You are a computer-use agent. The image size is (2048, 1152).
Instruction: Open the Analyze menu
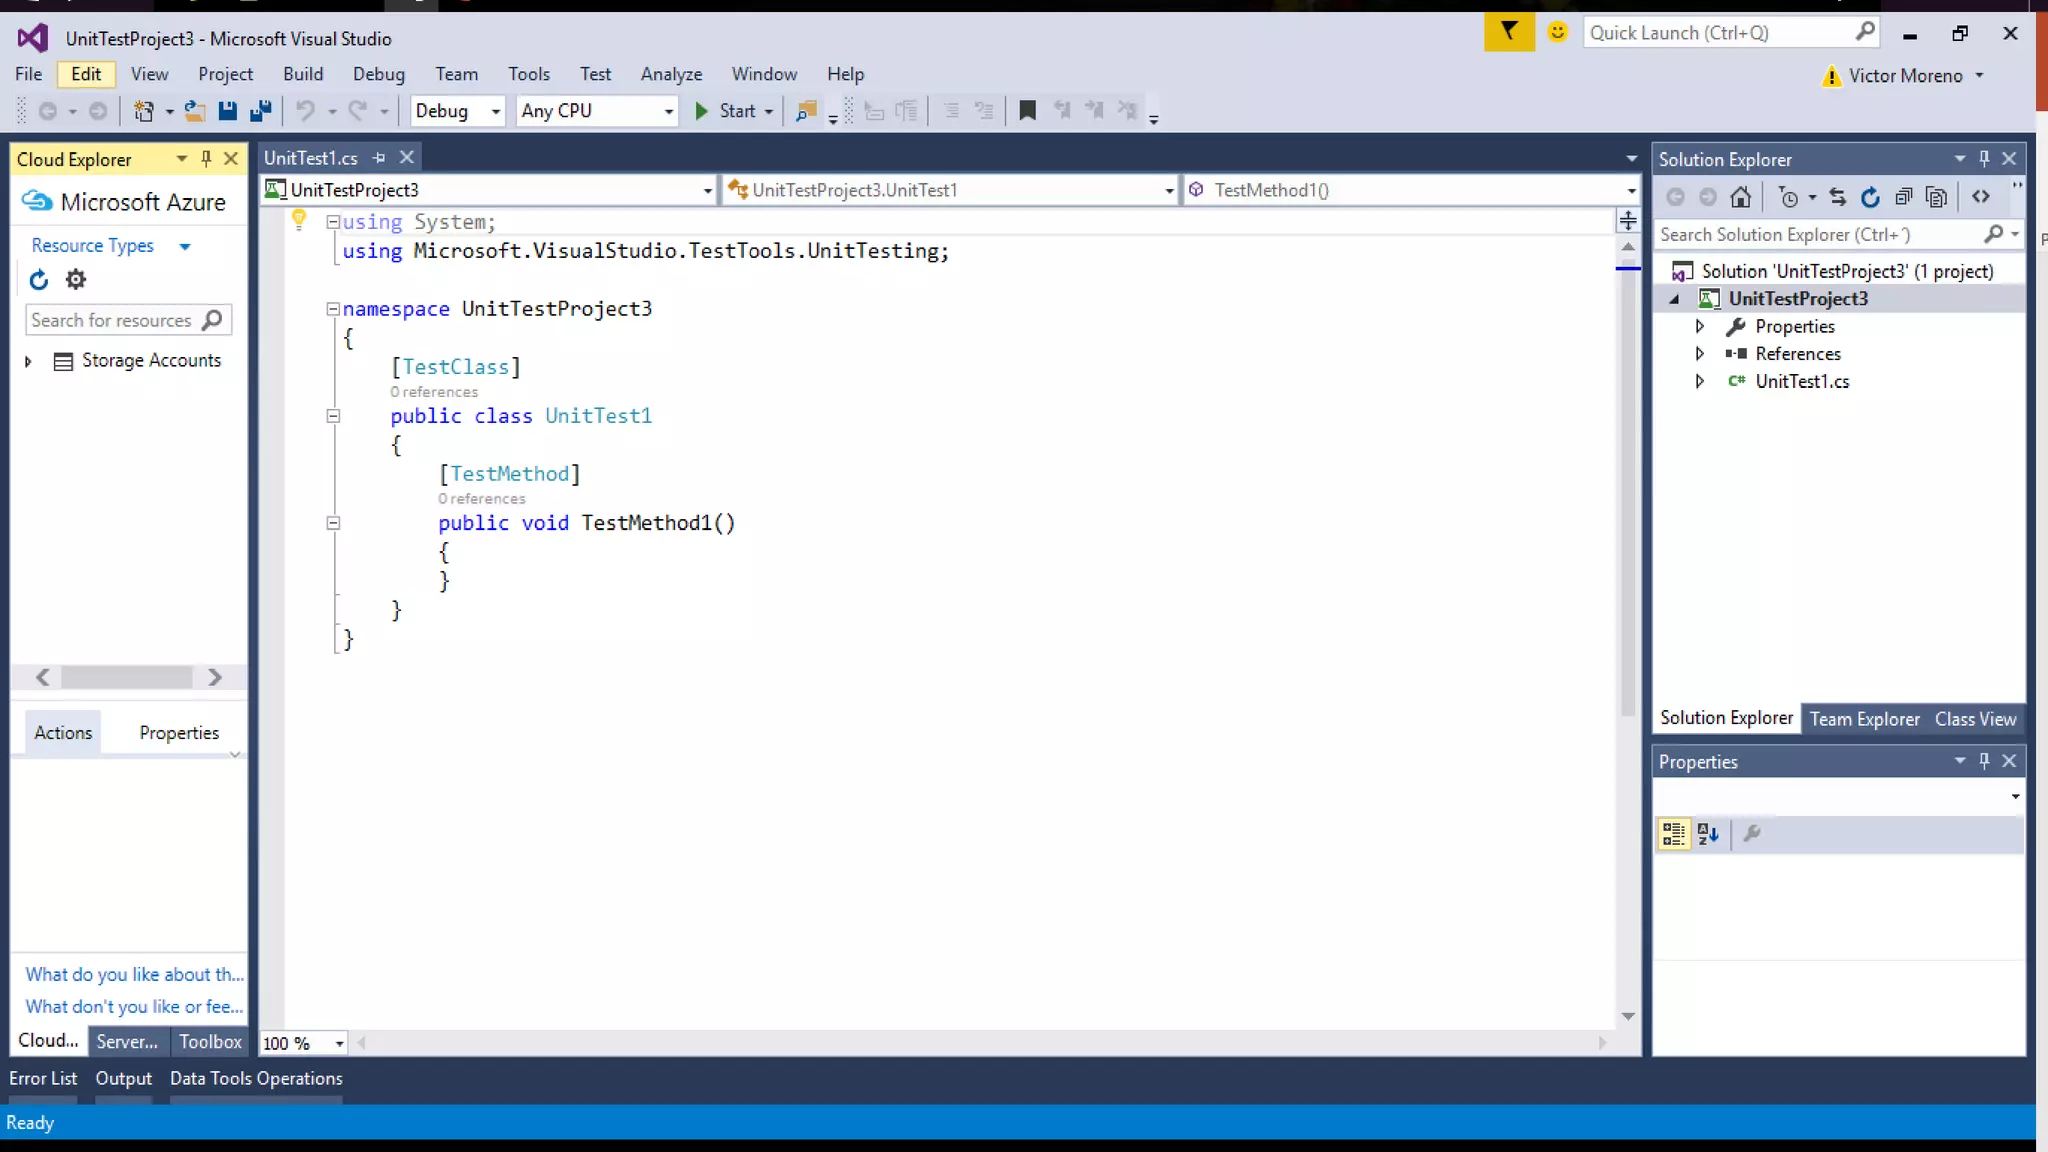[671, 74]
